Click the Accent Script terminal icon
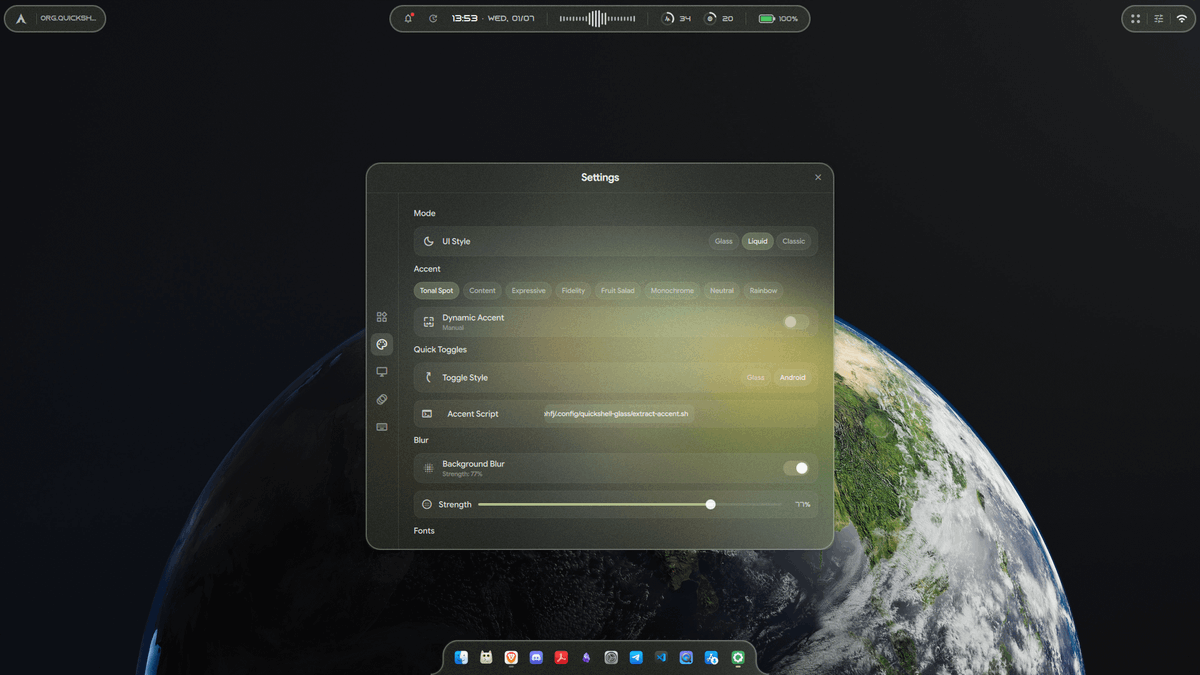 point(427,414)
